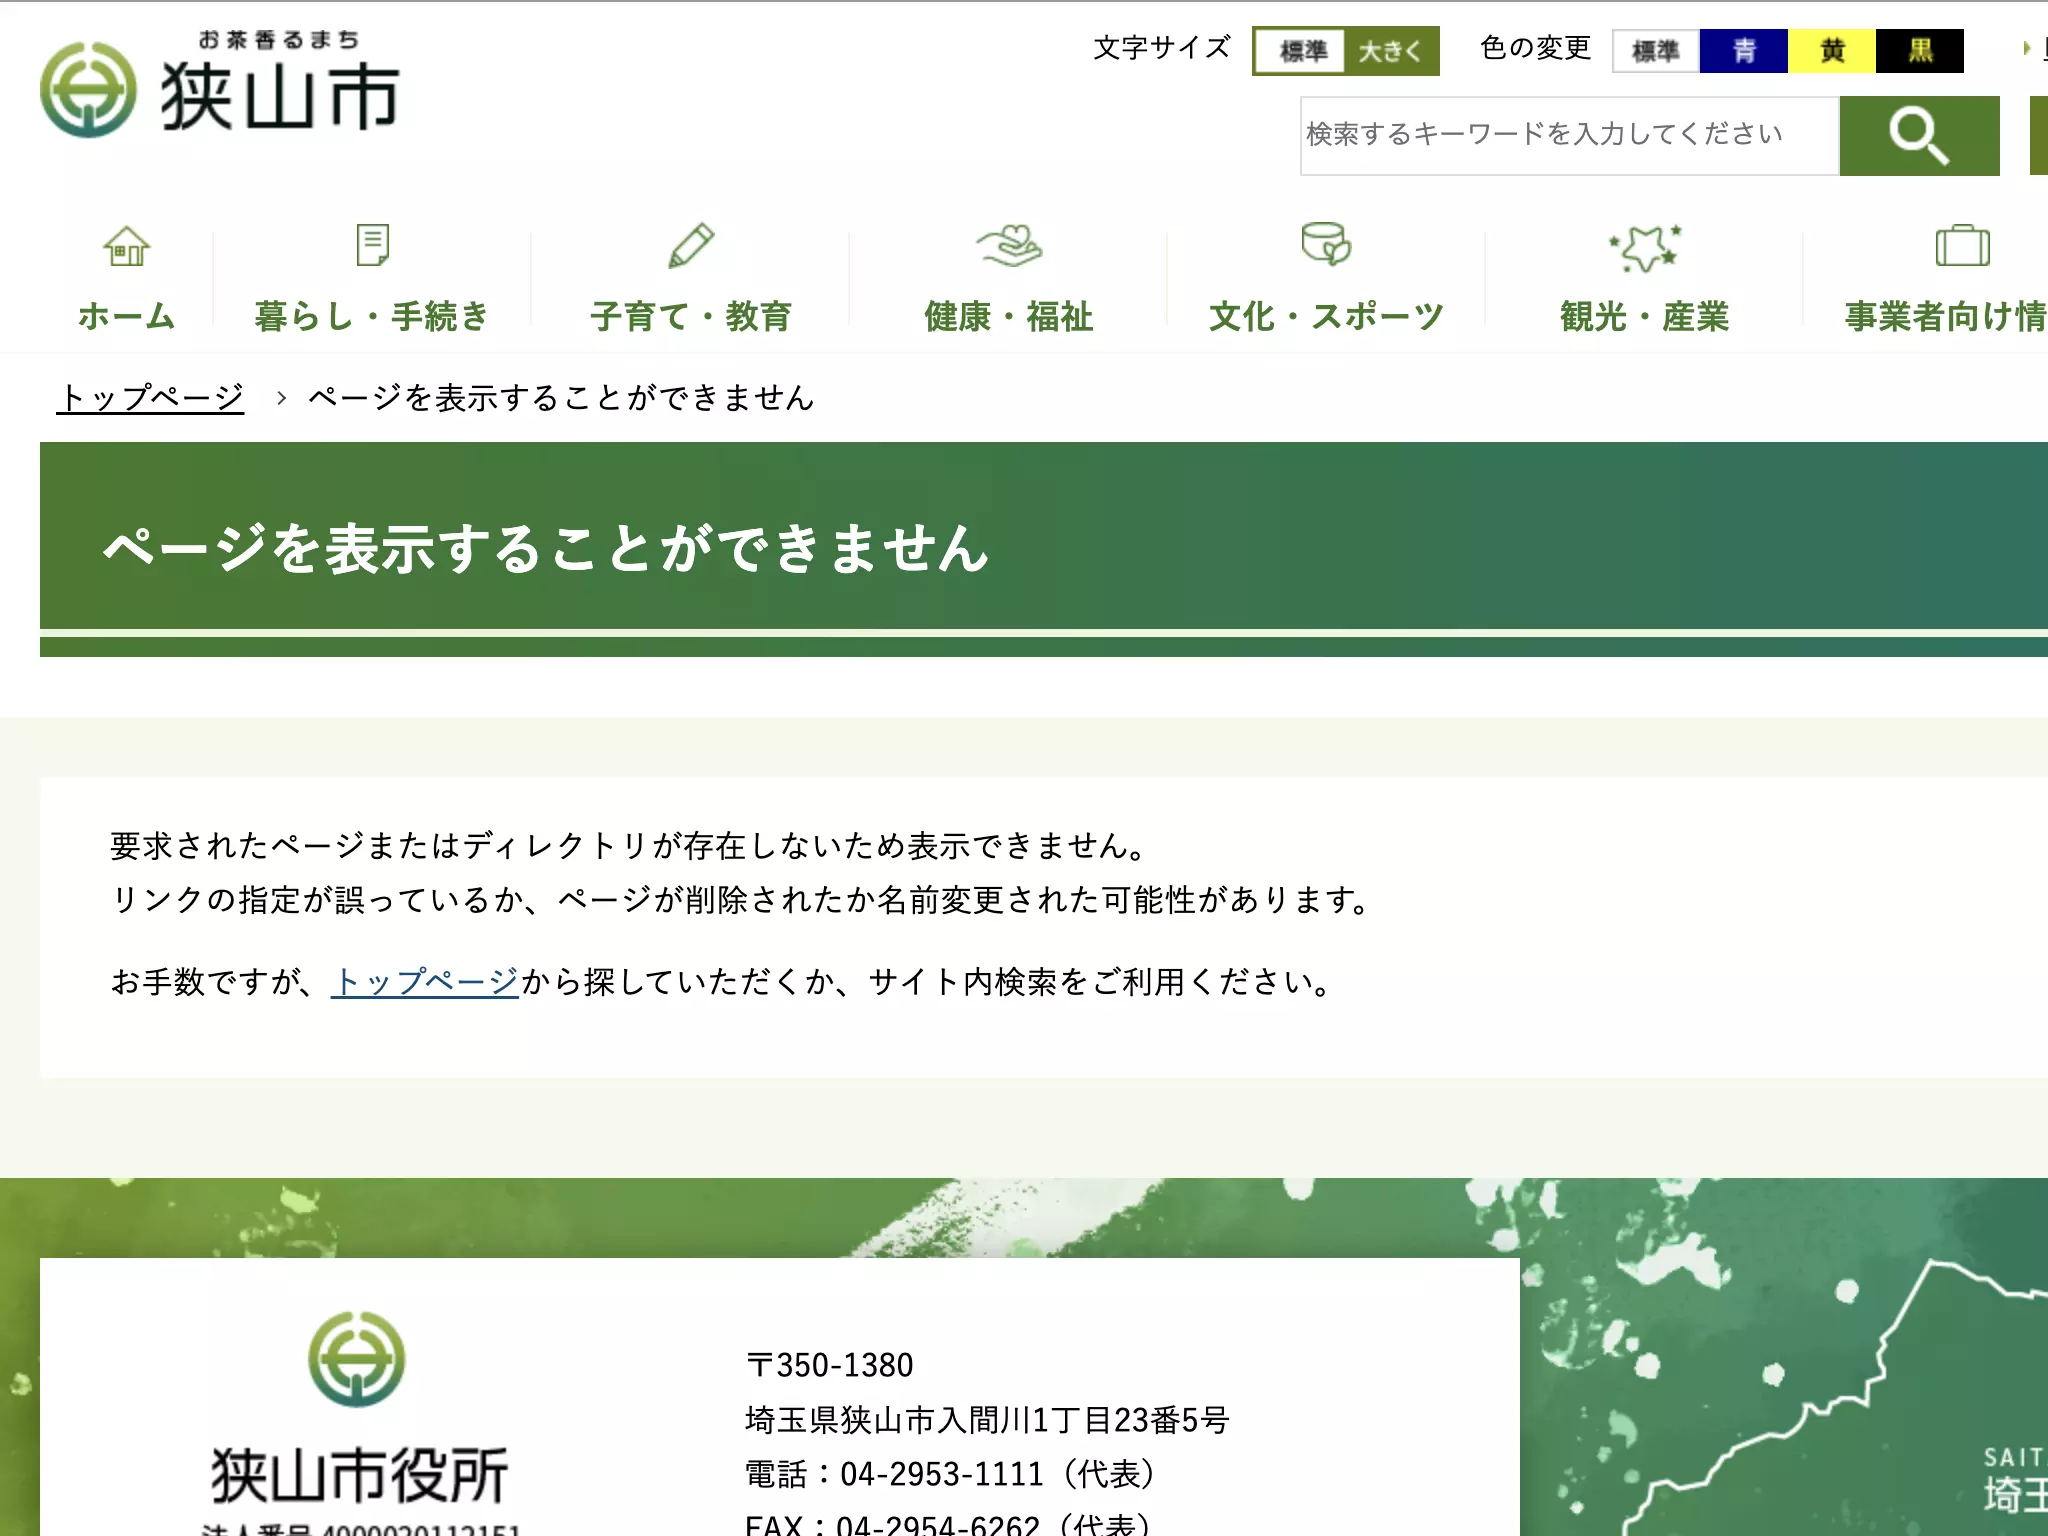The height and width of the screenshot is (1536, 2048).
Task: Set text size to 大きく
Action: [1390, 51]
